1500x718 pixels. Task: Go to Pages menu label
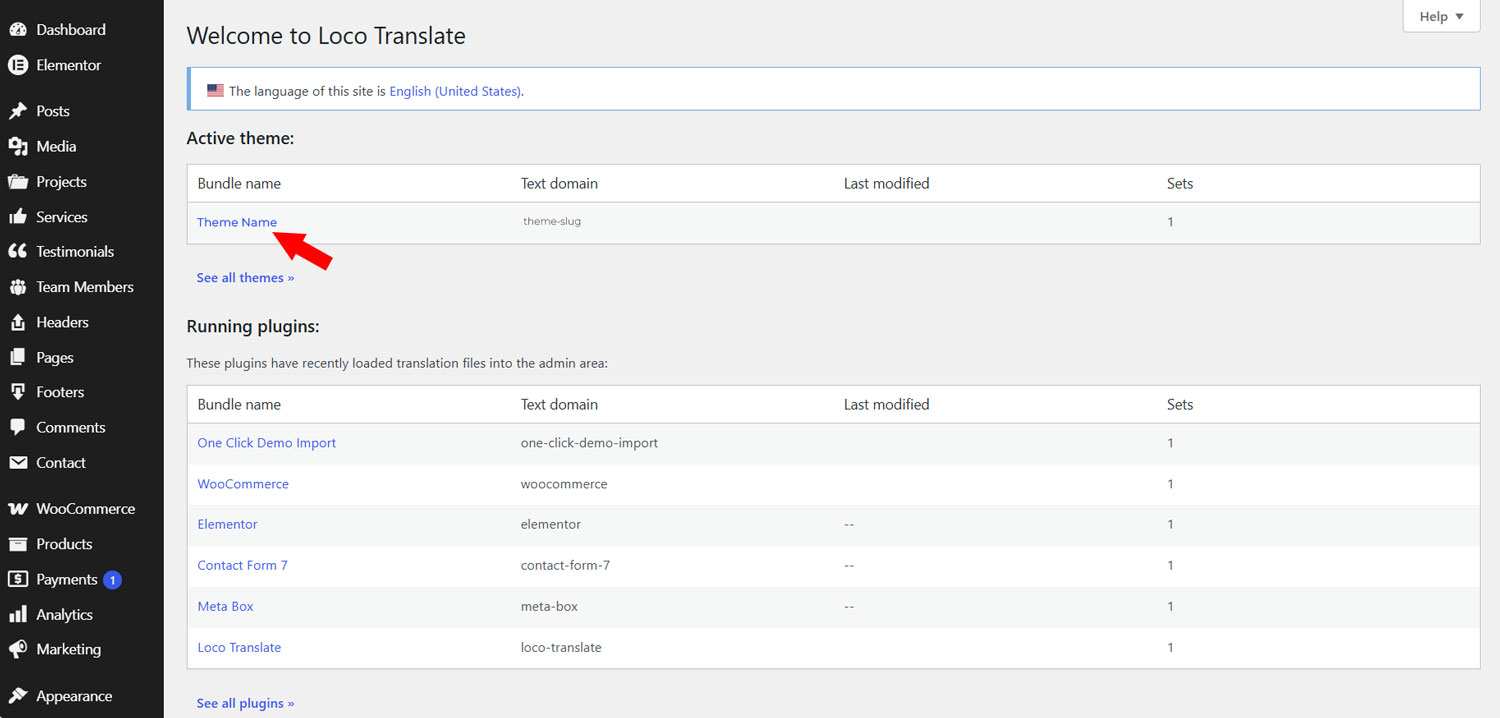(55, 358)
